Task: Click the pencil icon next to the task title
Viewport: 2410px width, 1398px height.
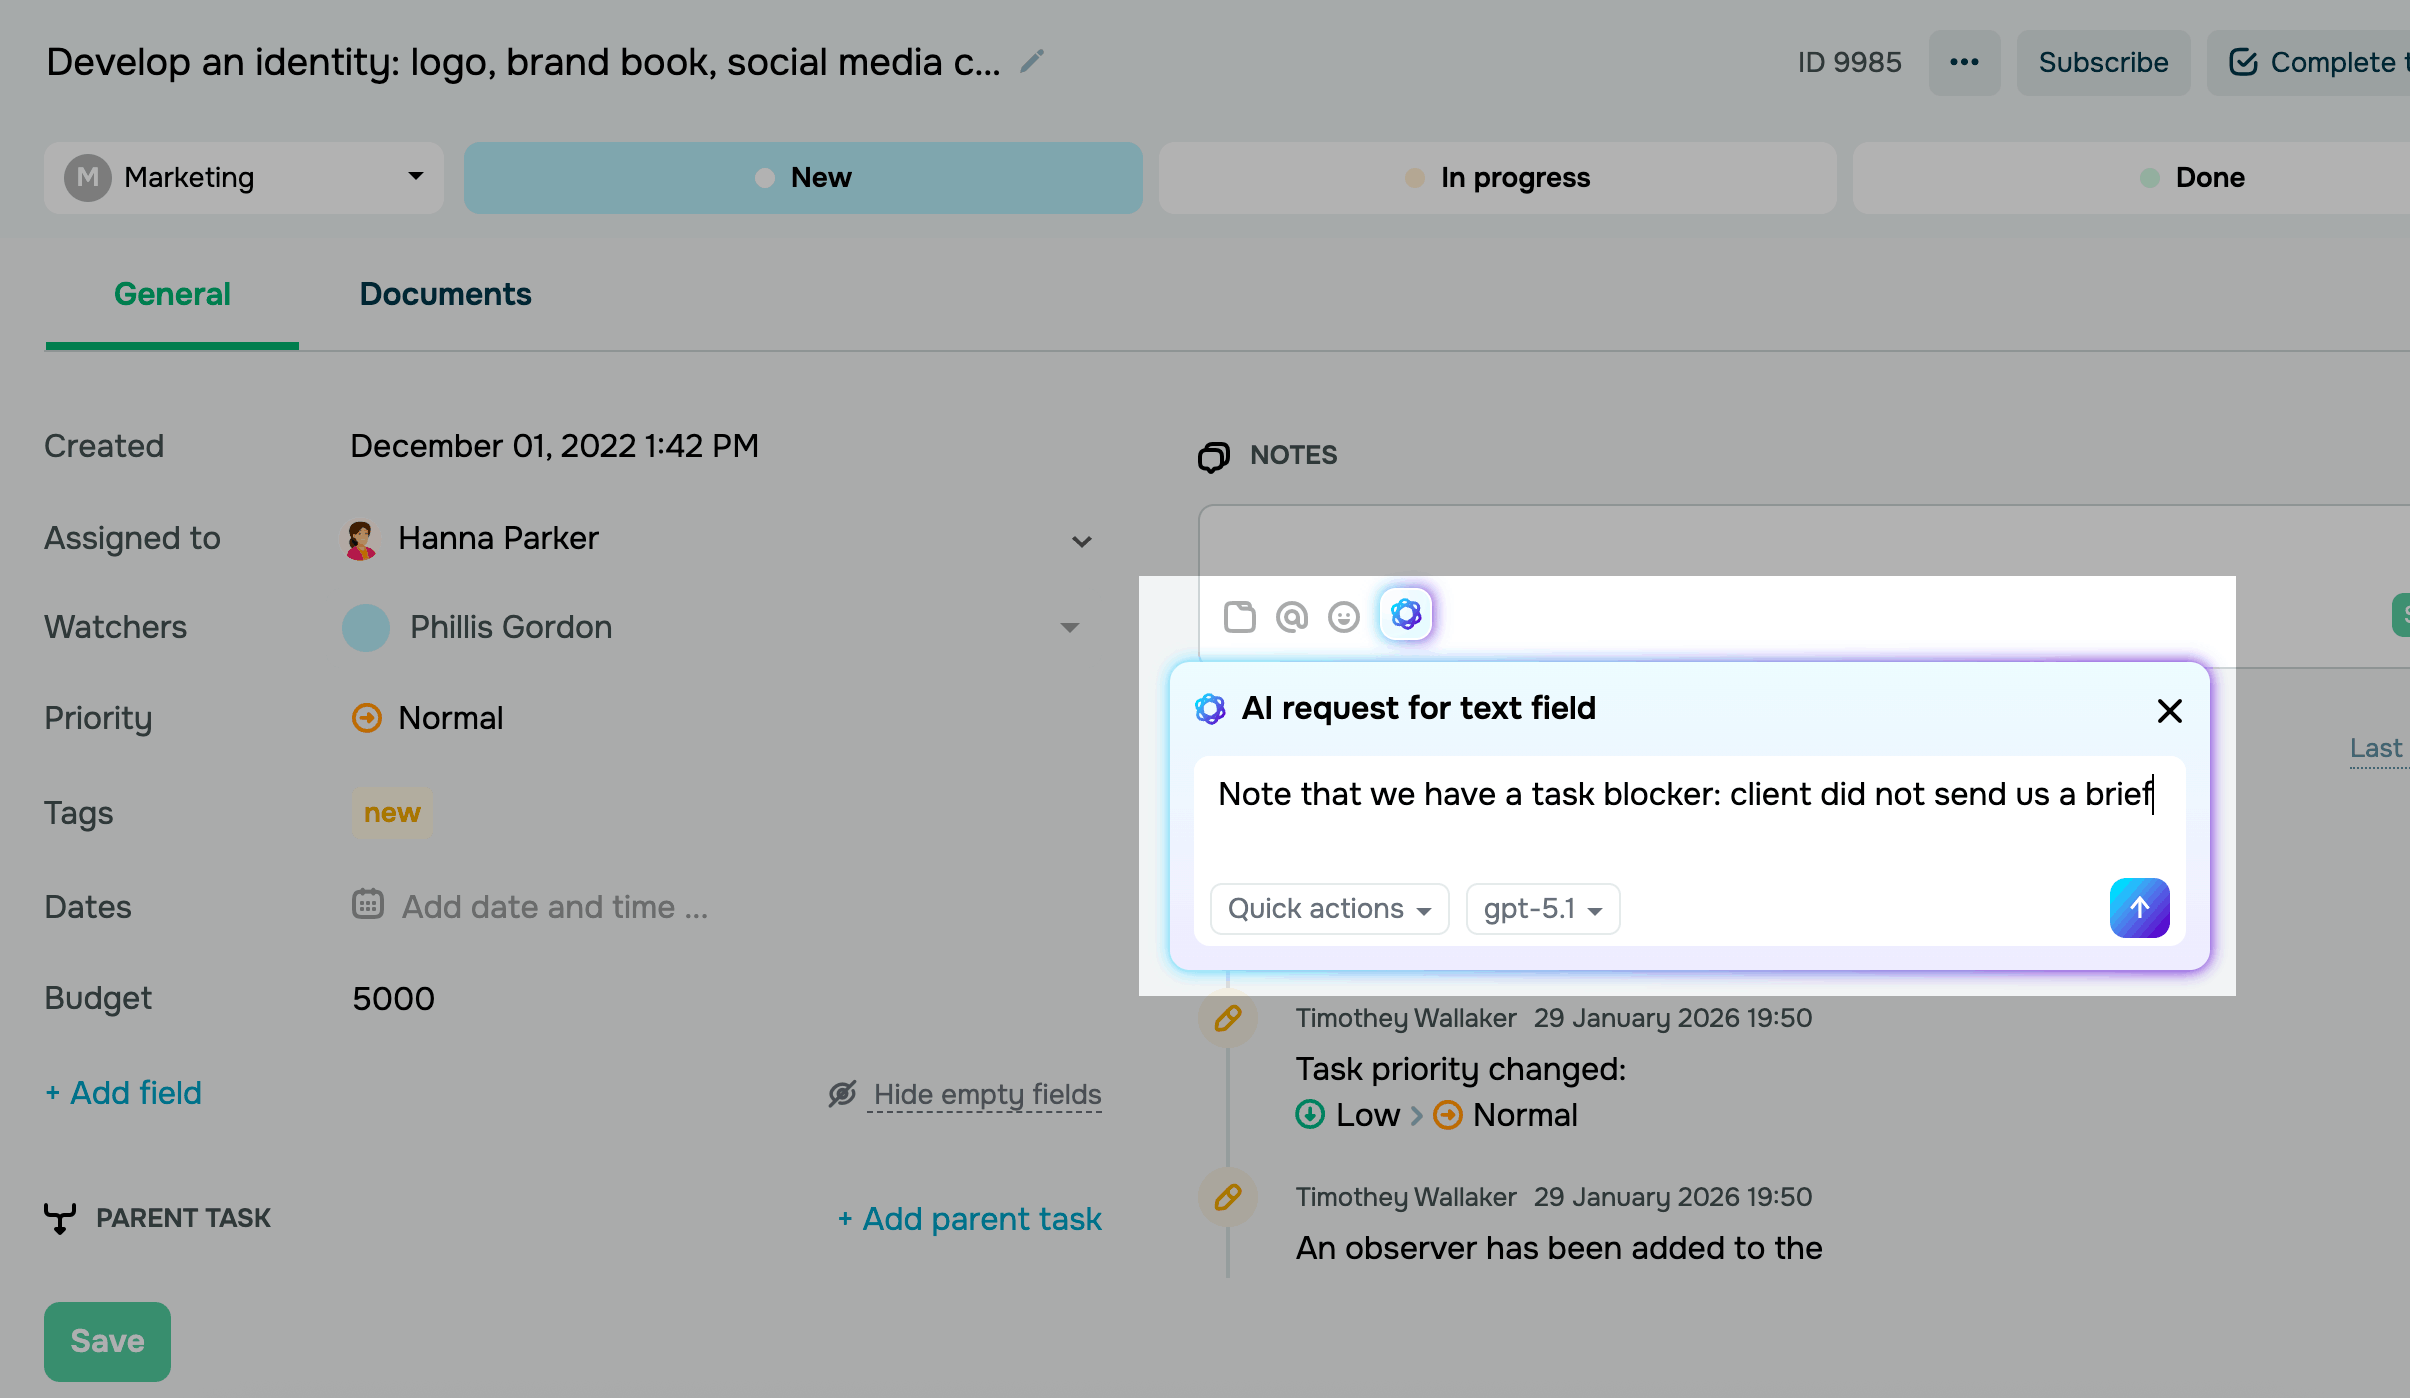Action: (1032, 62)
